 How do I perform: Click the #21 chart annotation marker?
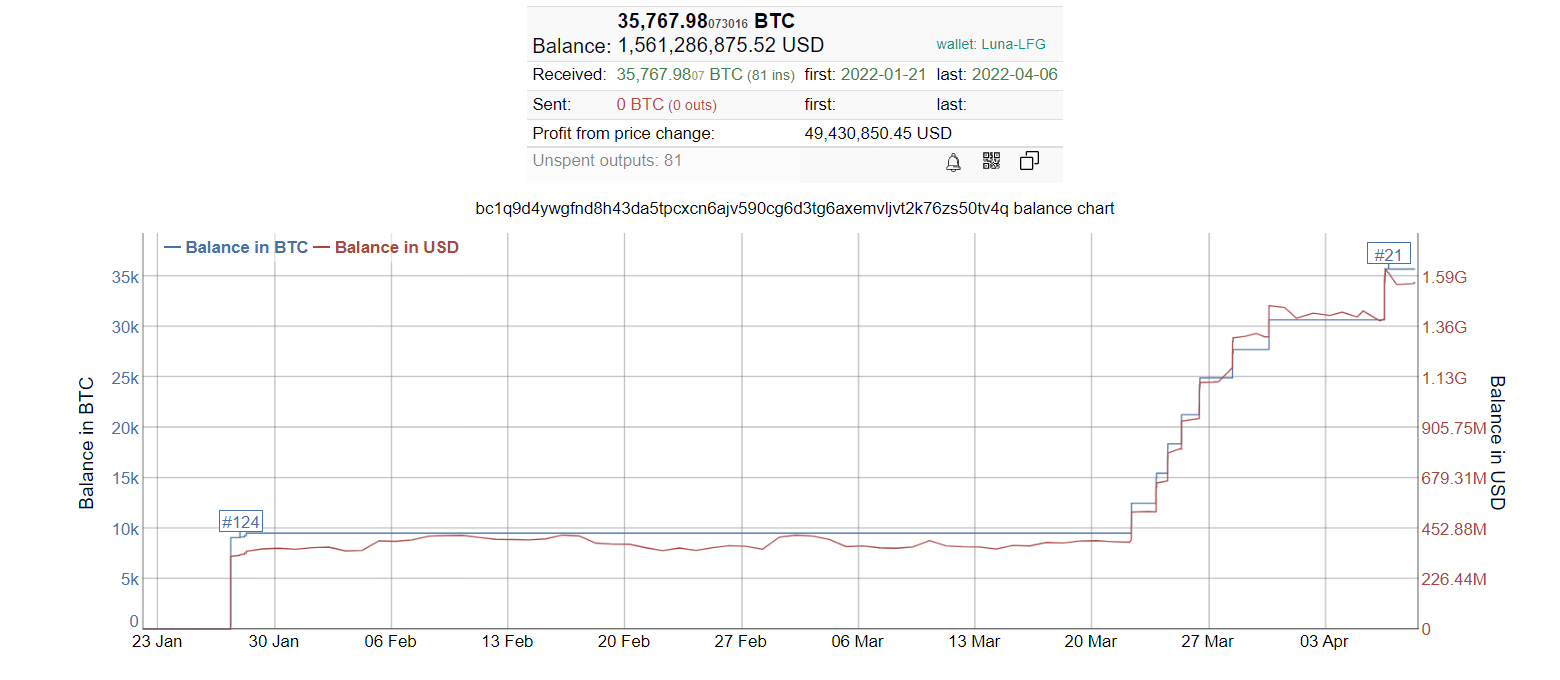click(1388, 254)
